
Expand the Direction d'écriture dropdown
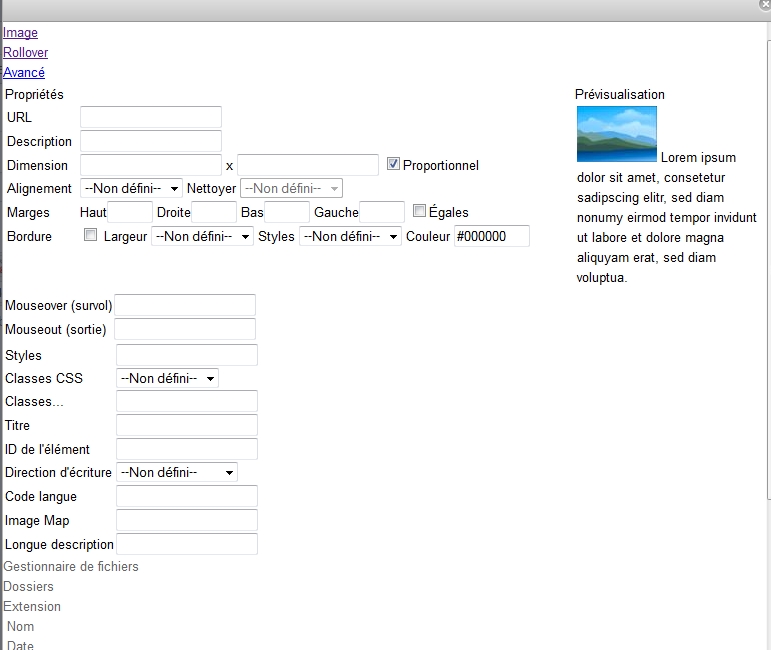[177, 472]
